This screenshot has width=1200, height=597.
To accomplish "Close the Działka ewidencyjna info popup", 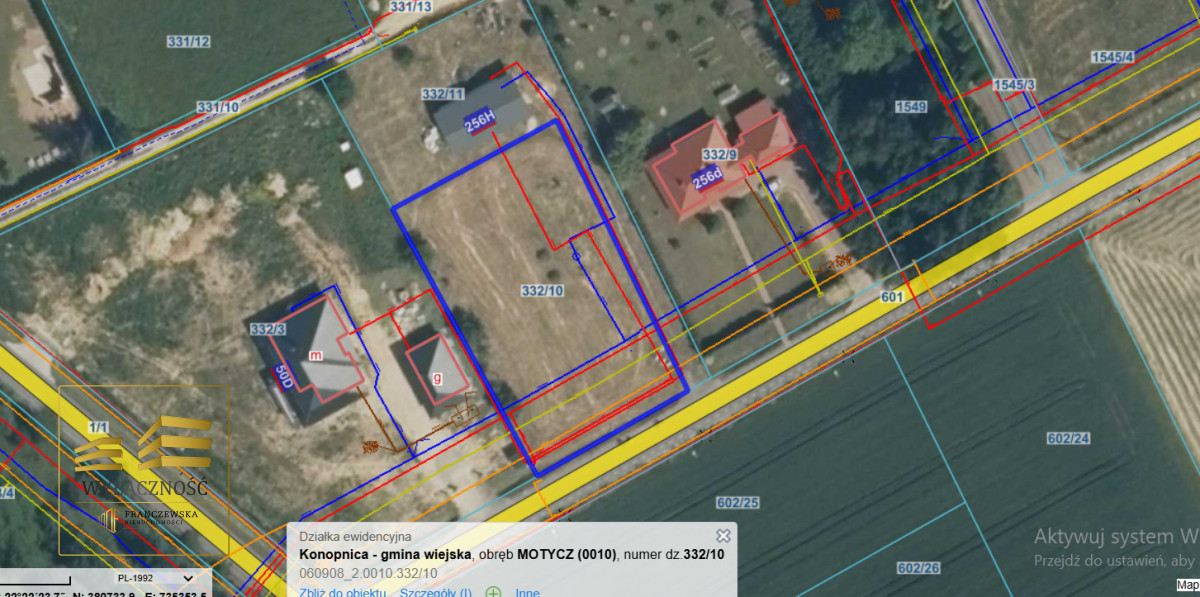I will pos(723,536).
